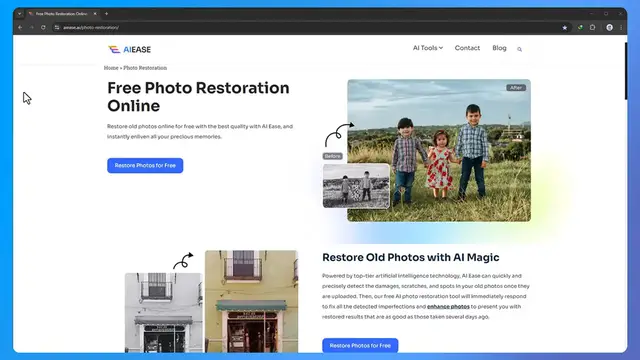Open the Blog page
Screen dimensions: 640x360
tap(499, 48)
